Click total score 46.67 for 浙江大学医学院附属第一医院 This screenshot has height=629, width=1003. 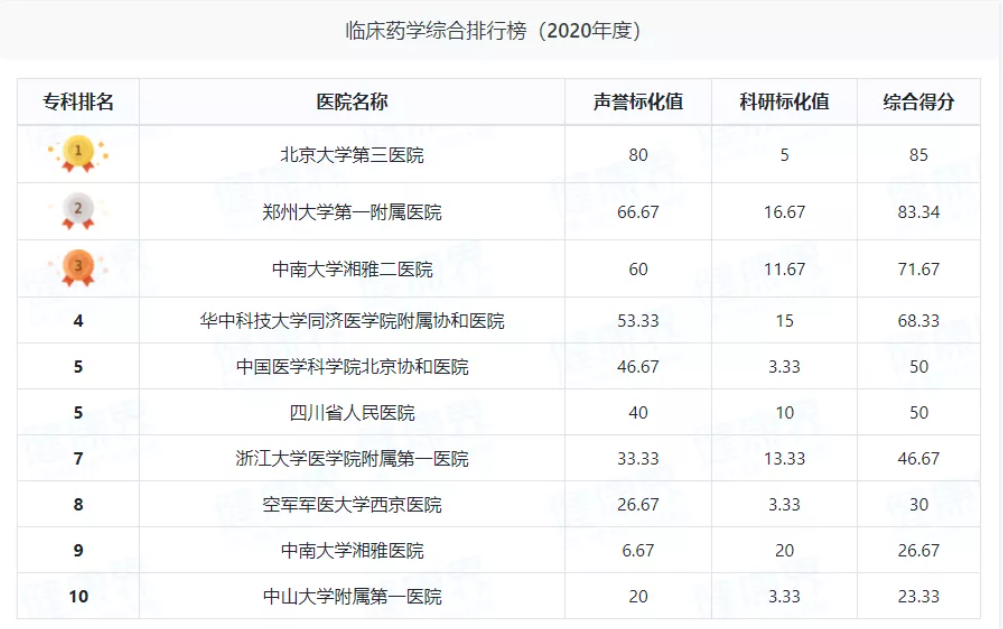[919, 459]
